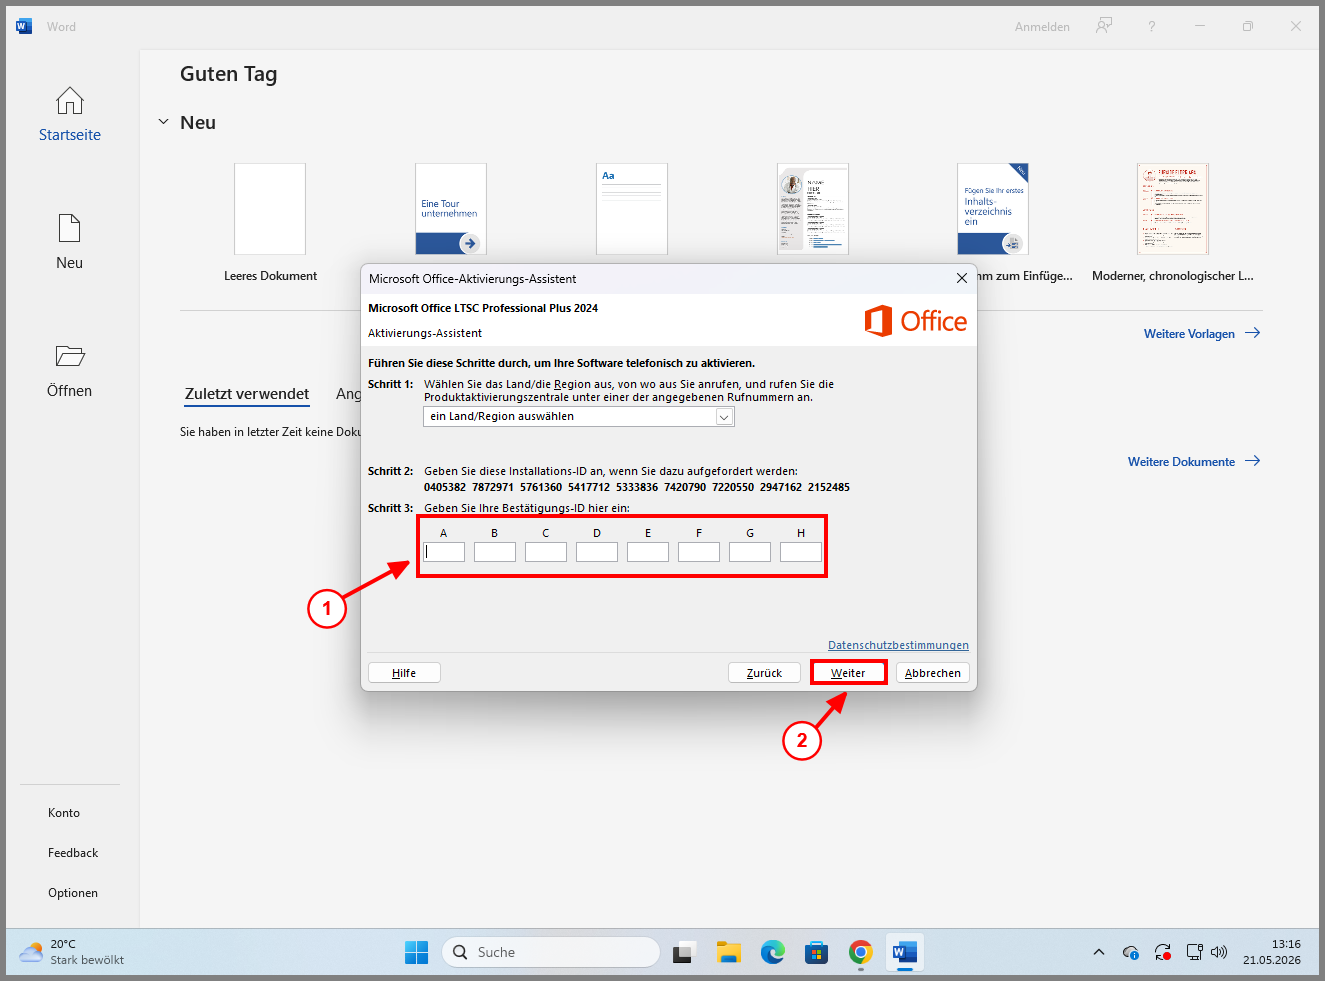Image resolution: width=1325 pixels, height=981 pixels.
Task: Click confirmation ID field E
Action: (648, 552)
